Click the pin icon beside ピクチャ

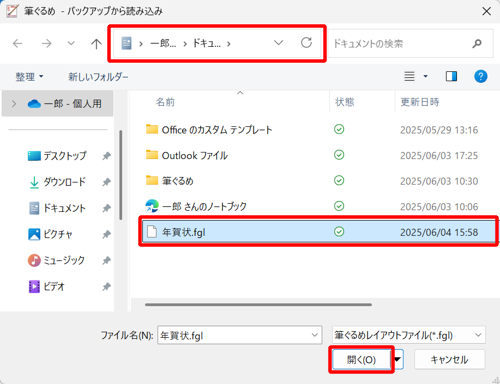tap(106, 234)
